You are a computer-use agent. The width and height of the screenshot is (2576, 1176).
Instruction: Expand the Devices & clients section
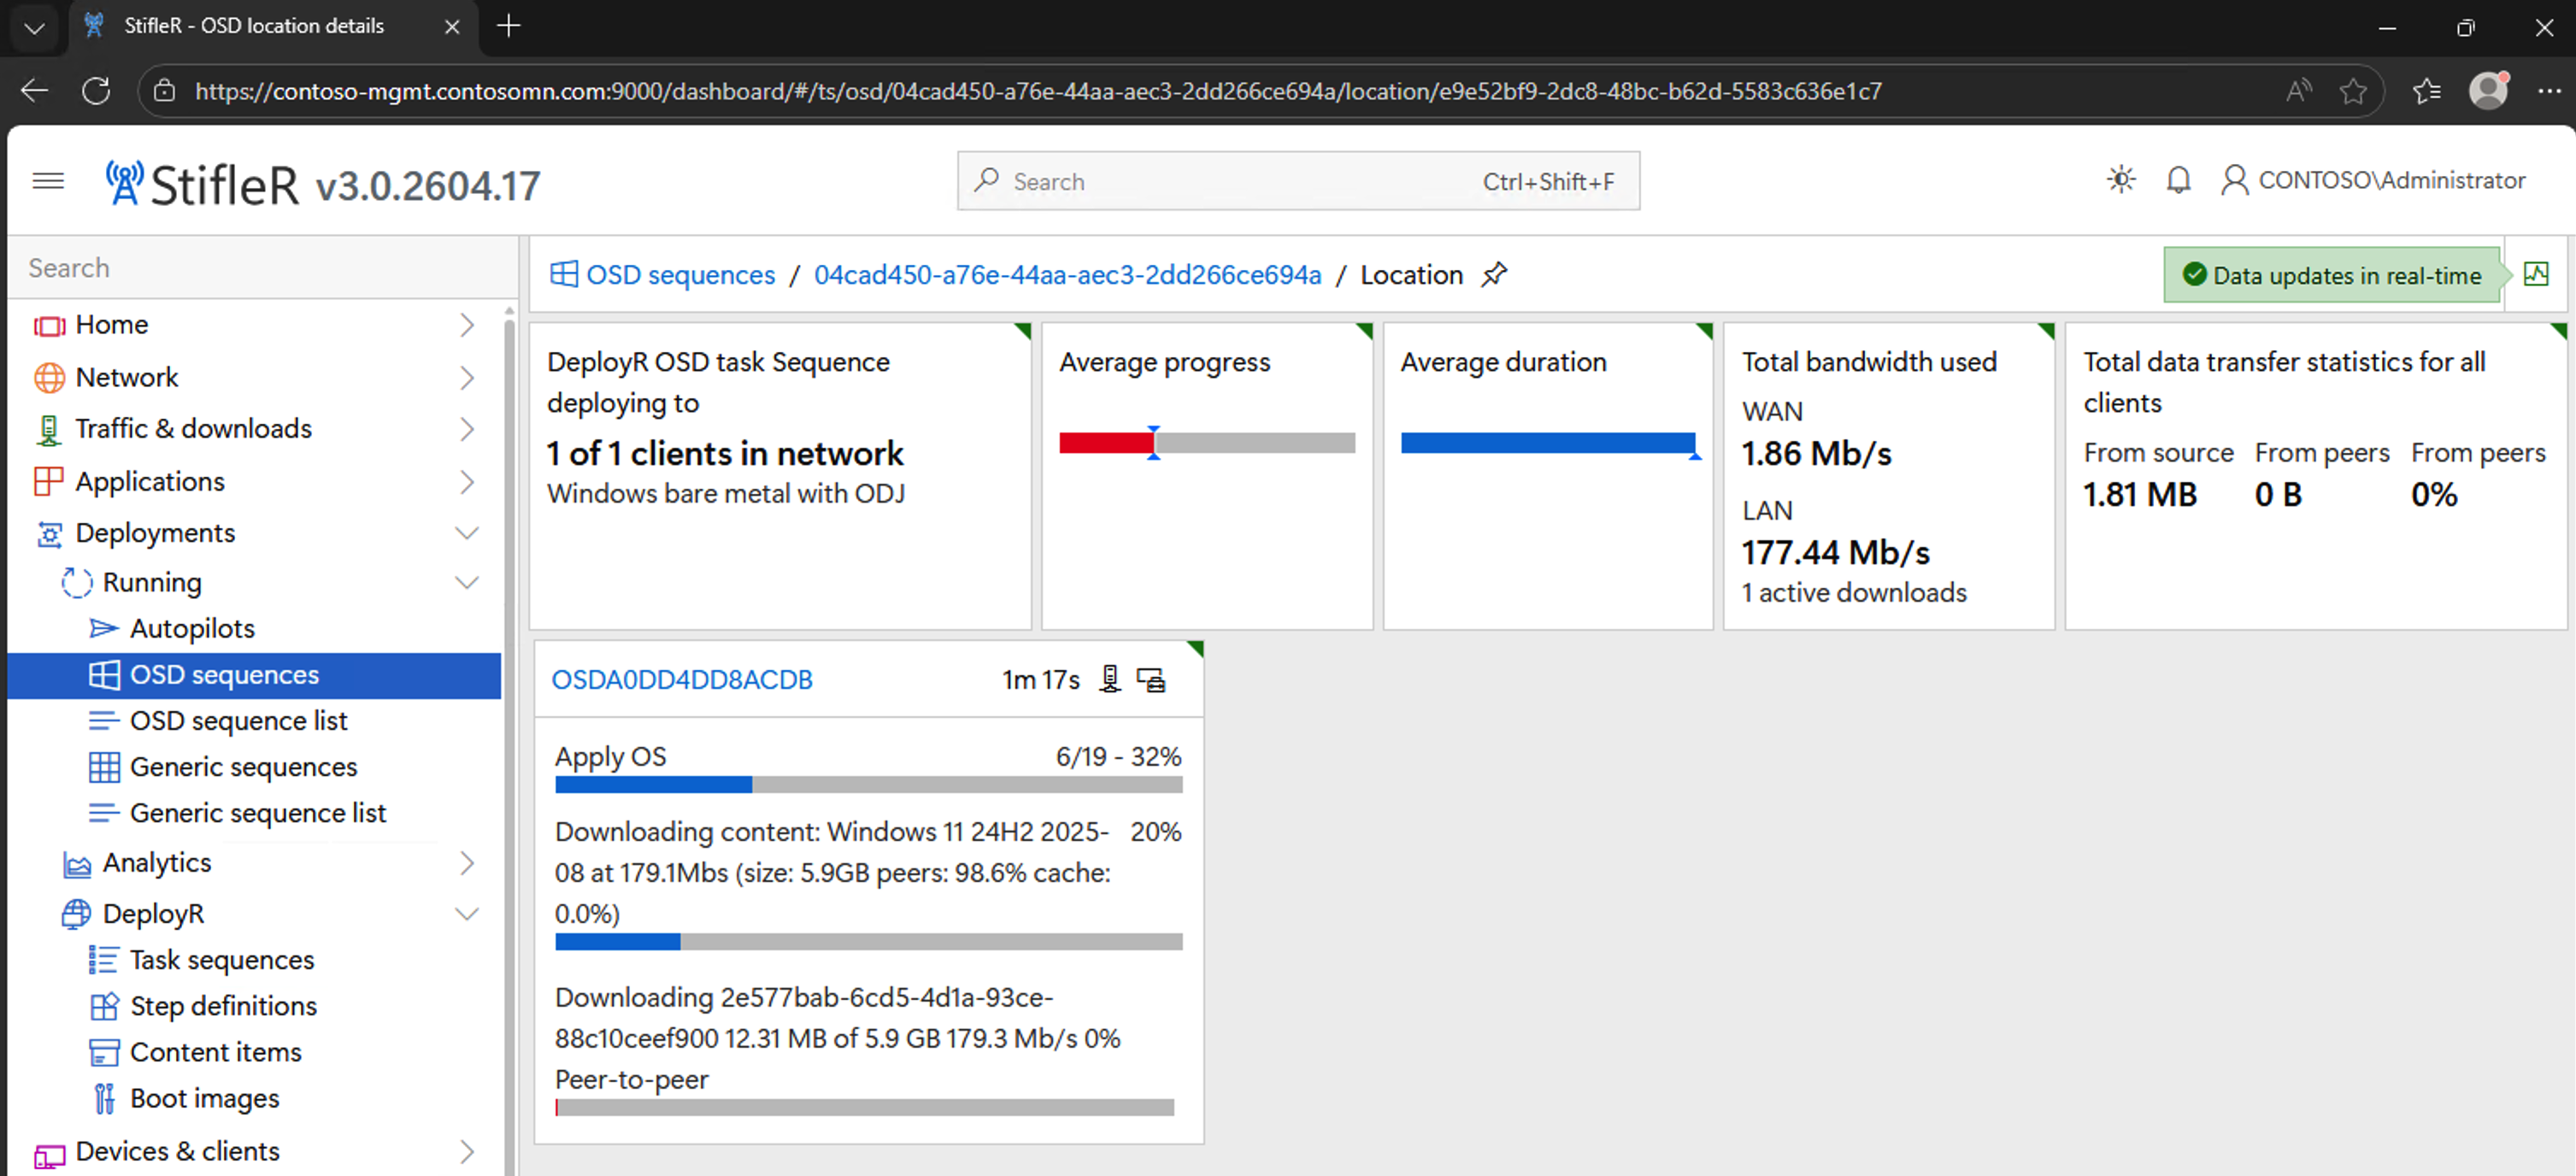pyautogui.click(x=466, y=1151)
